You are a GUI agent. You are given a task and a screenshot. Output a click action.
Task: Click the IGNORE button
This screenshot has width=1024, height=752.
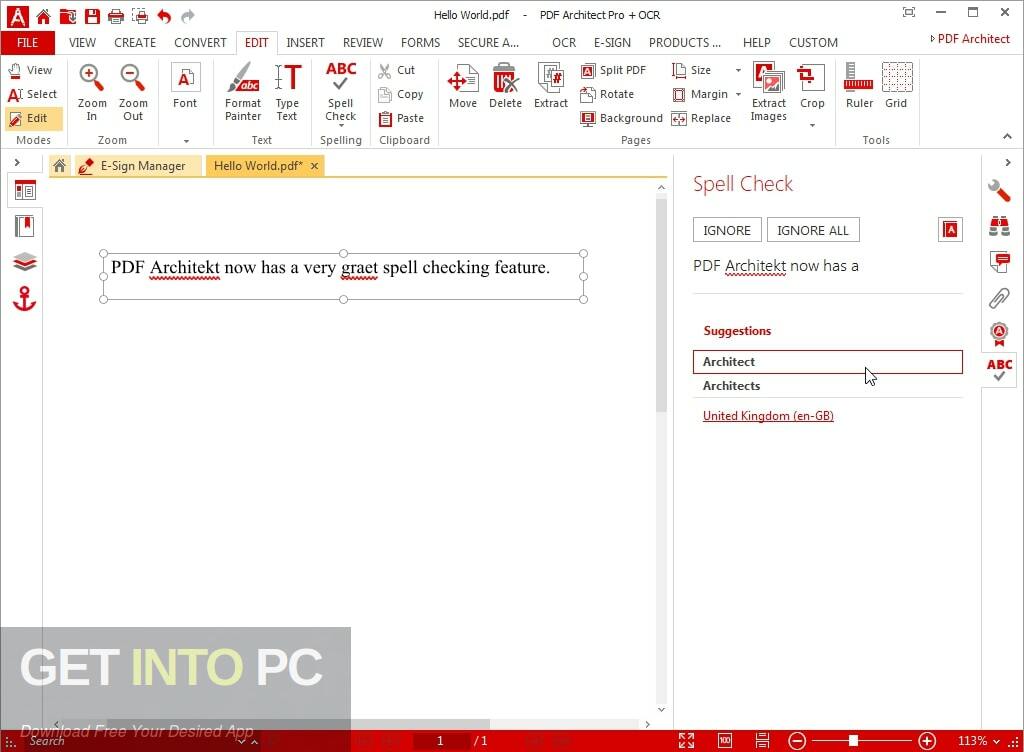[x=727, y=230]
